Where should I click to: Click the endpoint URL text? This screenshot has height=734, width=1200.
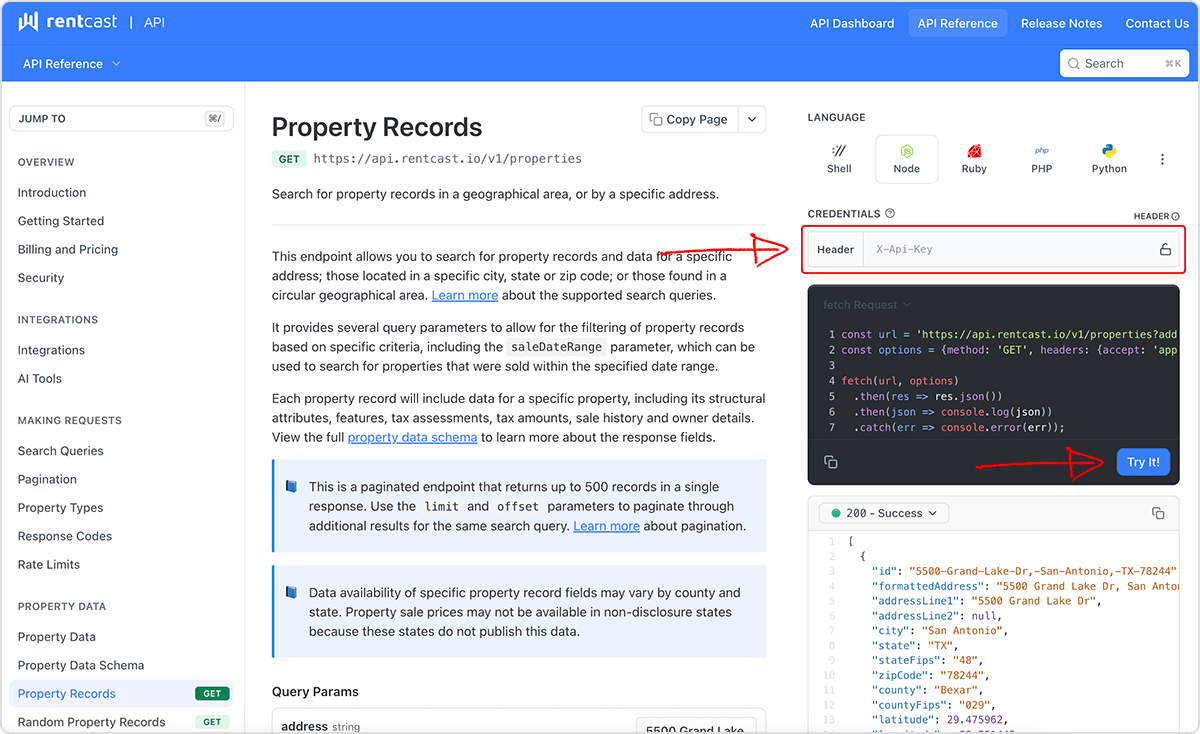[447, 158]
